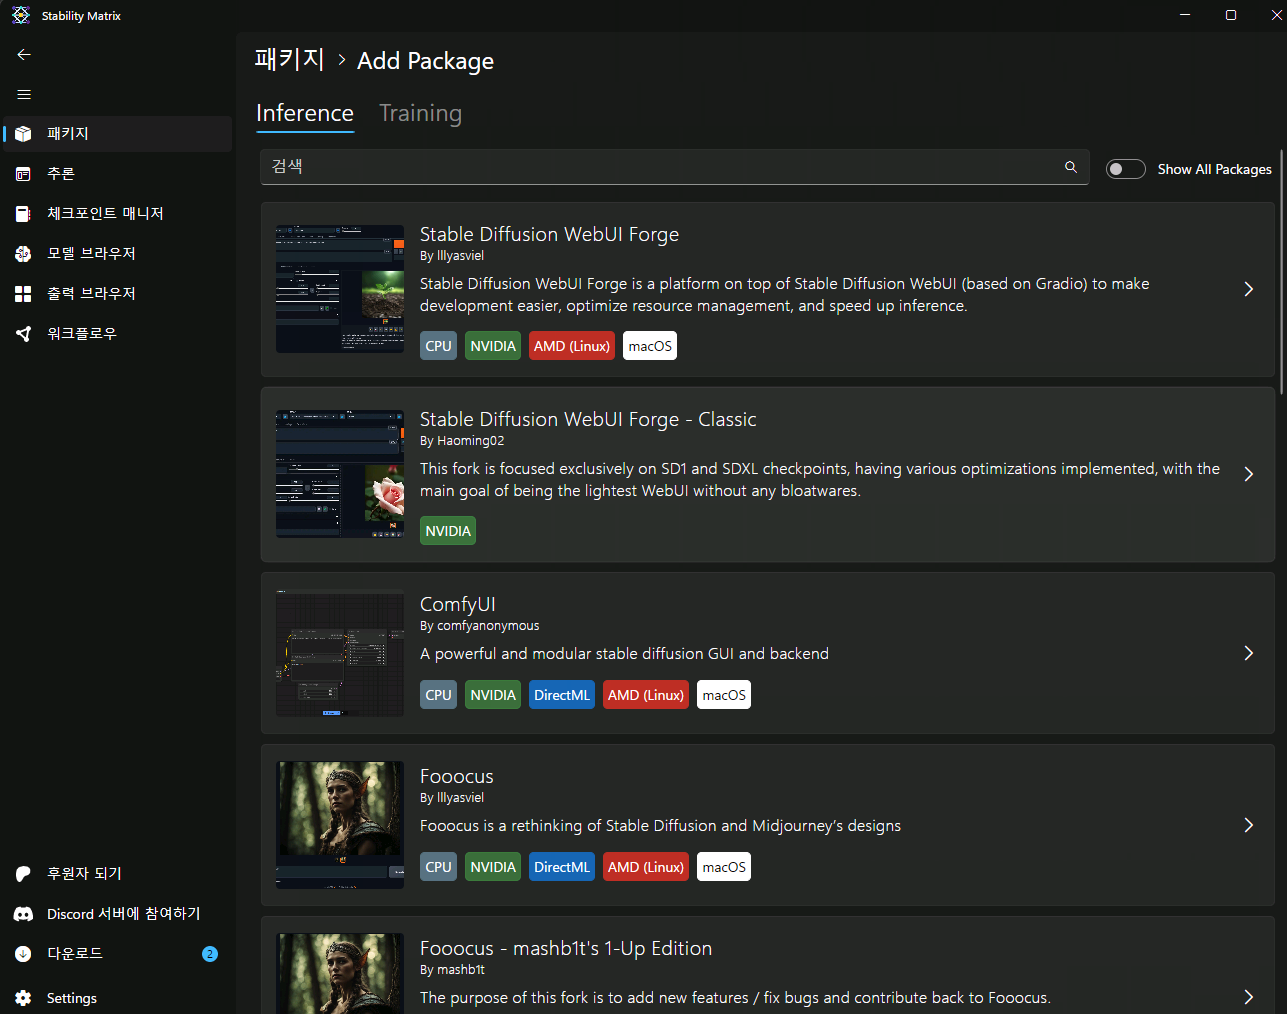Select the Inference tab
1287x1014 pixels.
[x=305, y=113]
